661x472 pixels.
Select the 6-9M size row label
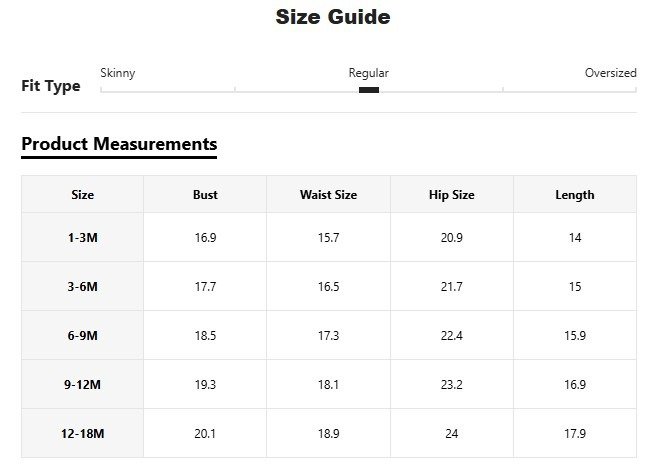coord(83,336)
